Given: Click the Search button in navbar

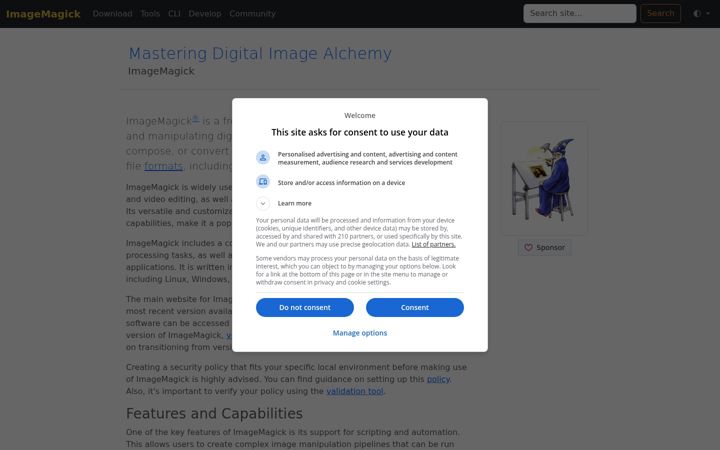Looking at the screenshot, I should coord(660,13).
